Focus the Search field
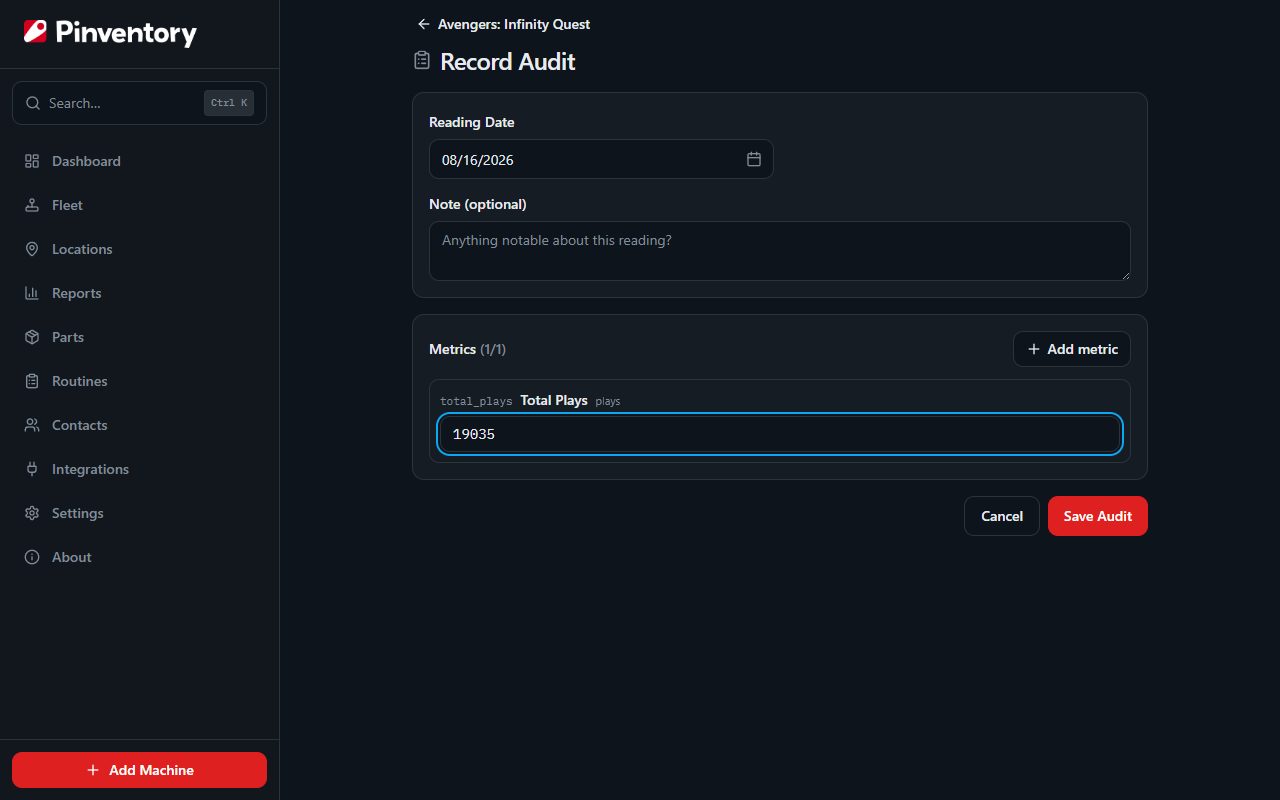Viewport: 1280px width, 800px height. (x=139, y=103)
